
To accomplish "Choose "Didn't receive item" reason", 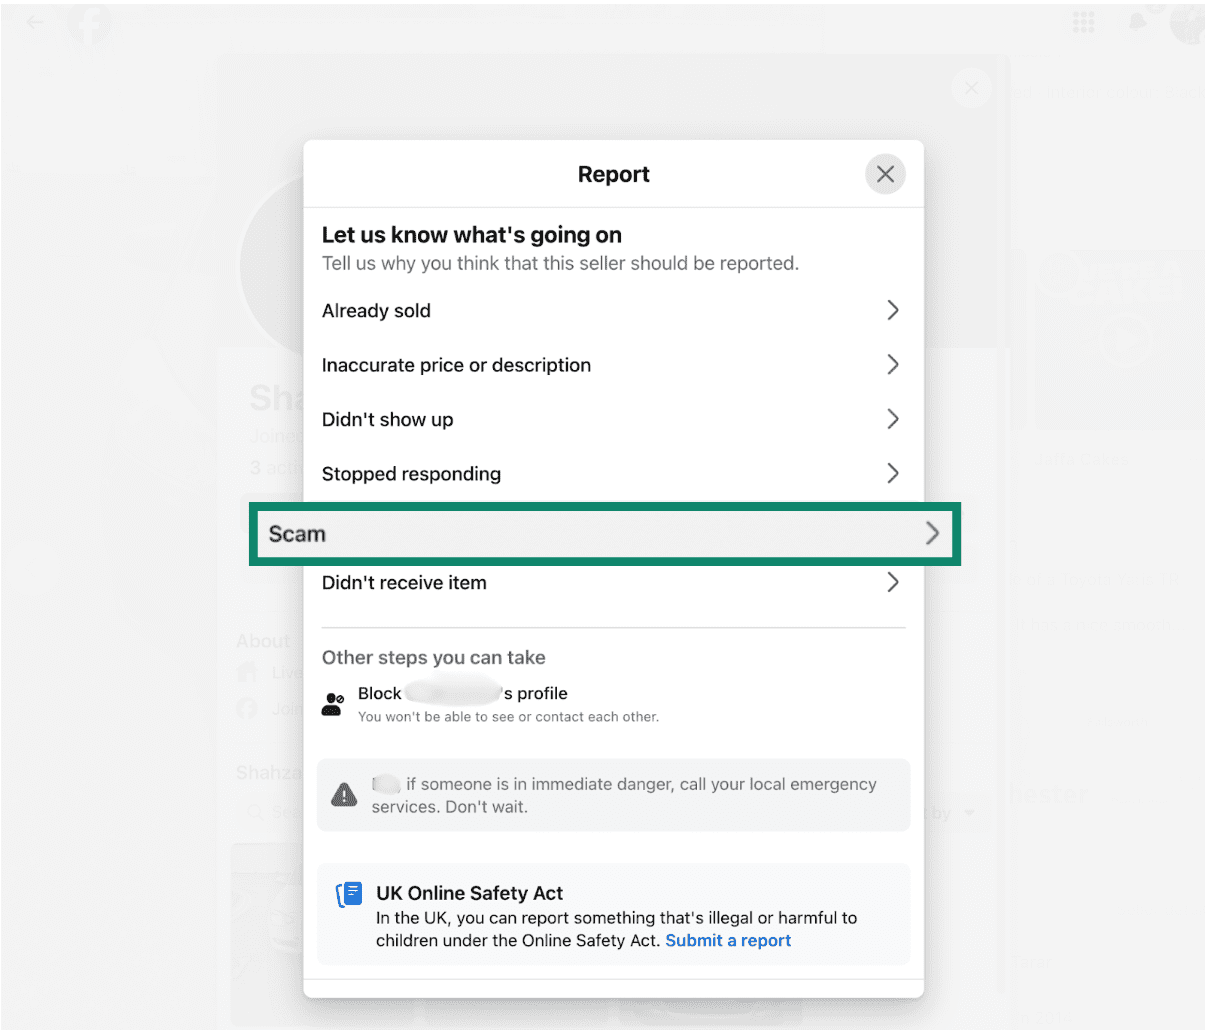I will coord(404,583).
